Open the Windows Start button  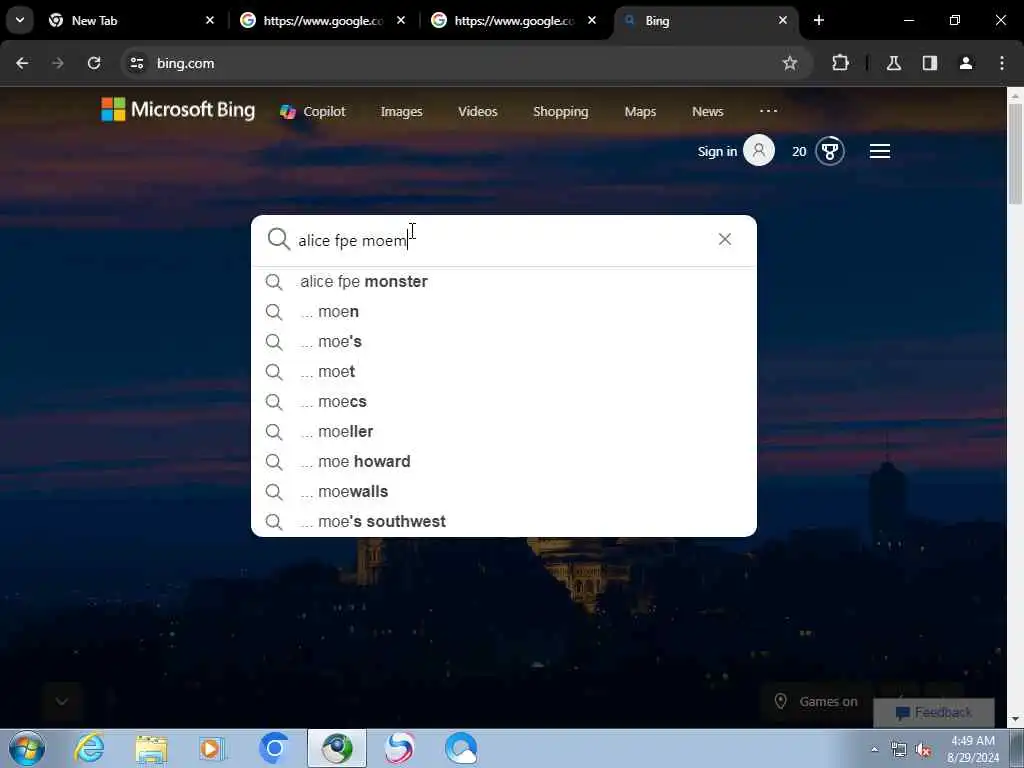click(27, 748)
